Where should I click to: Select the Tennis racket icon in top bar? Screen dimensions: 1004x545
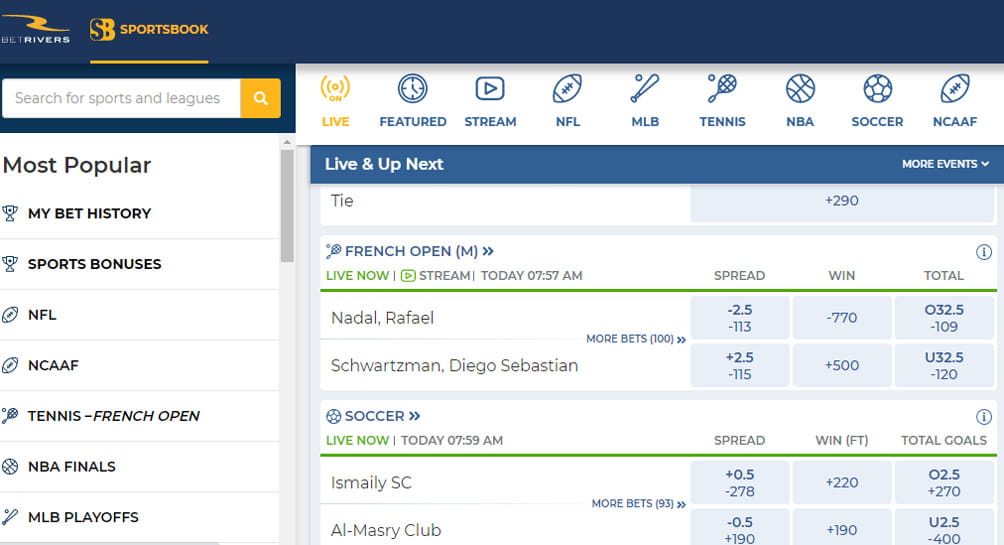[x=722, y=88]
